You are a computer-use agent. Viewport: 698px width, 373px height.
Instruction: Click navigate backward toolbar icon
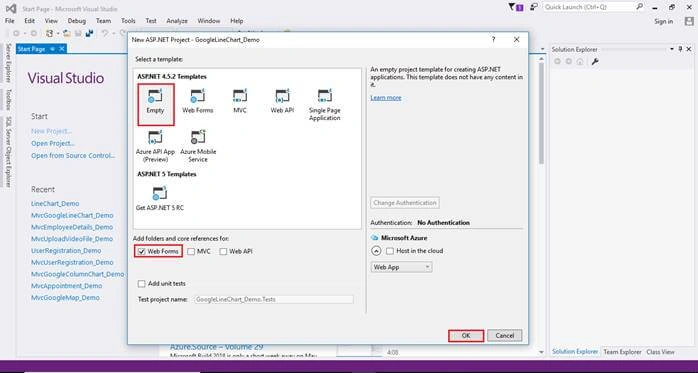click(16, 33)
